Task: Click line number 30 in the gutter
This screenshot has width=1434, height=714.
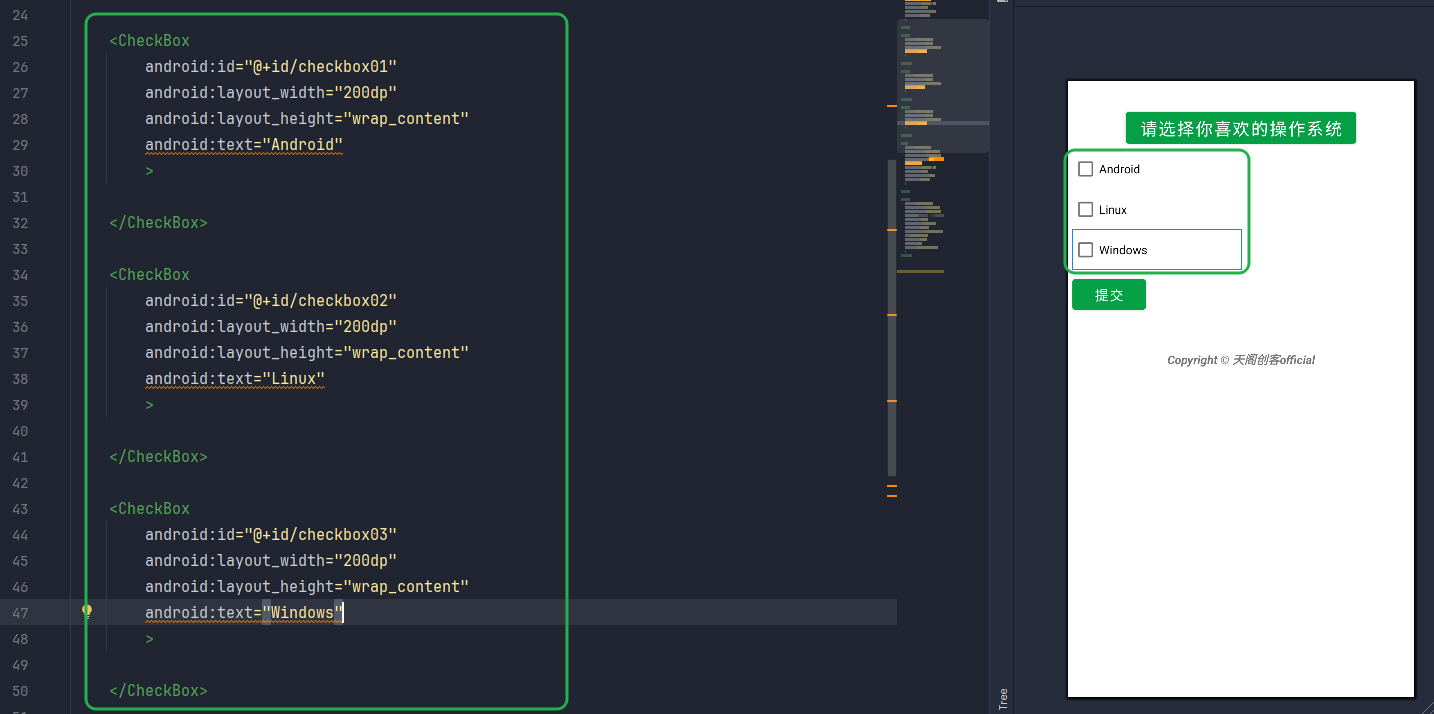Action: click(20, 171)
